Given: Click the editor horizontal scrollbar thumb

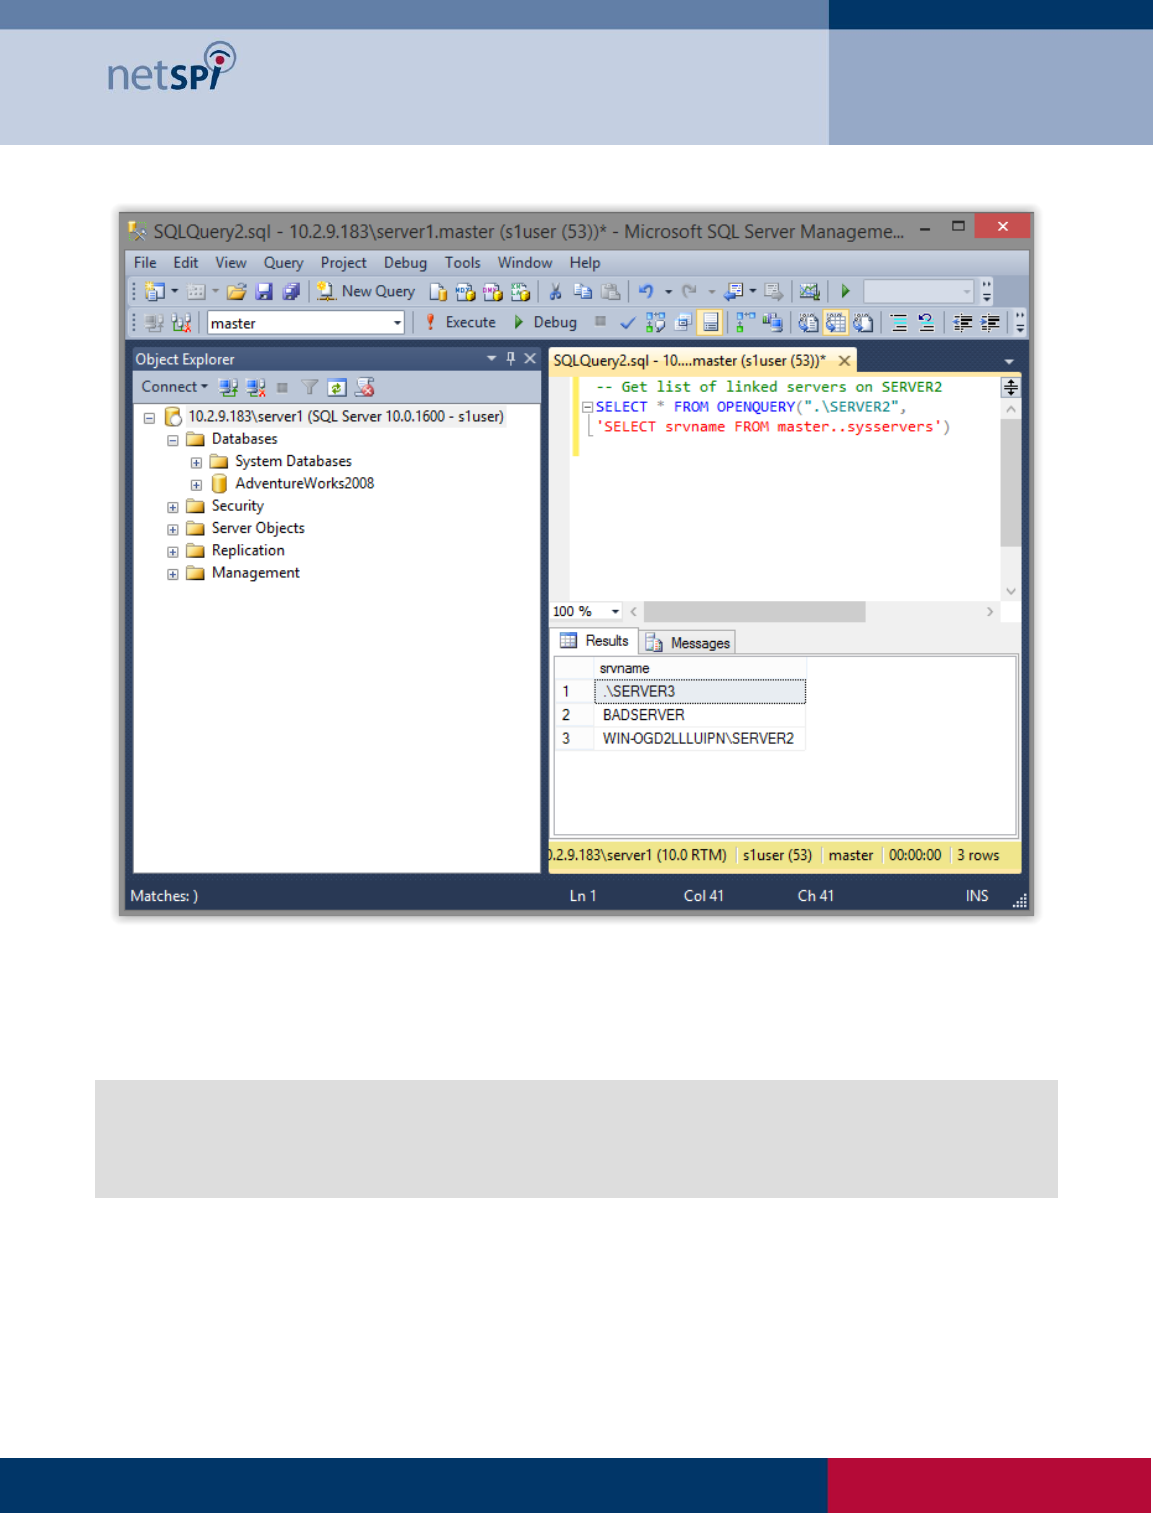Looking at the screenshot, I should coord(755,611).
